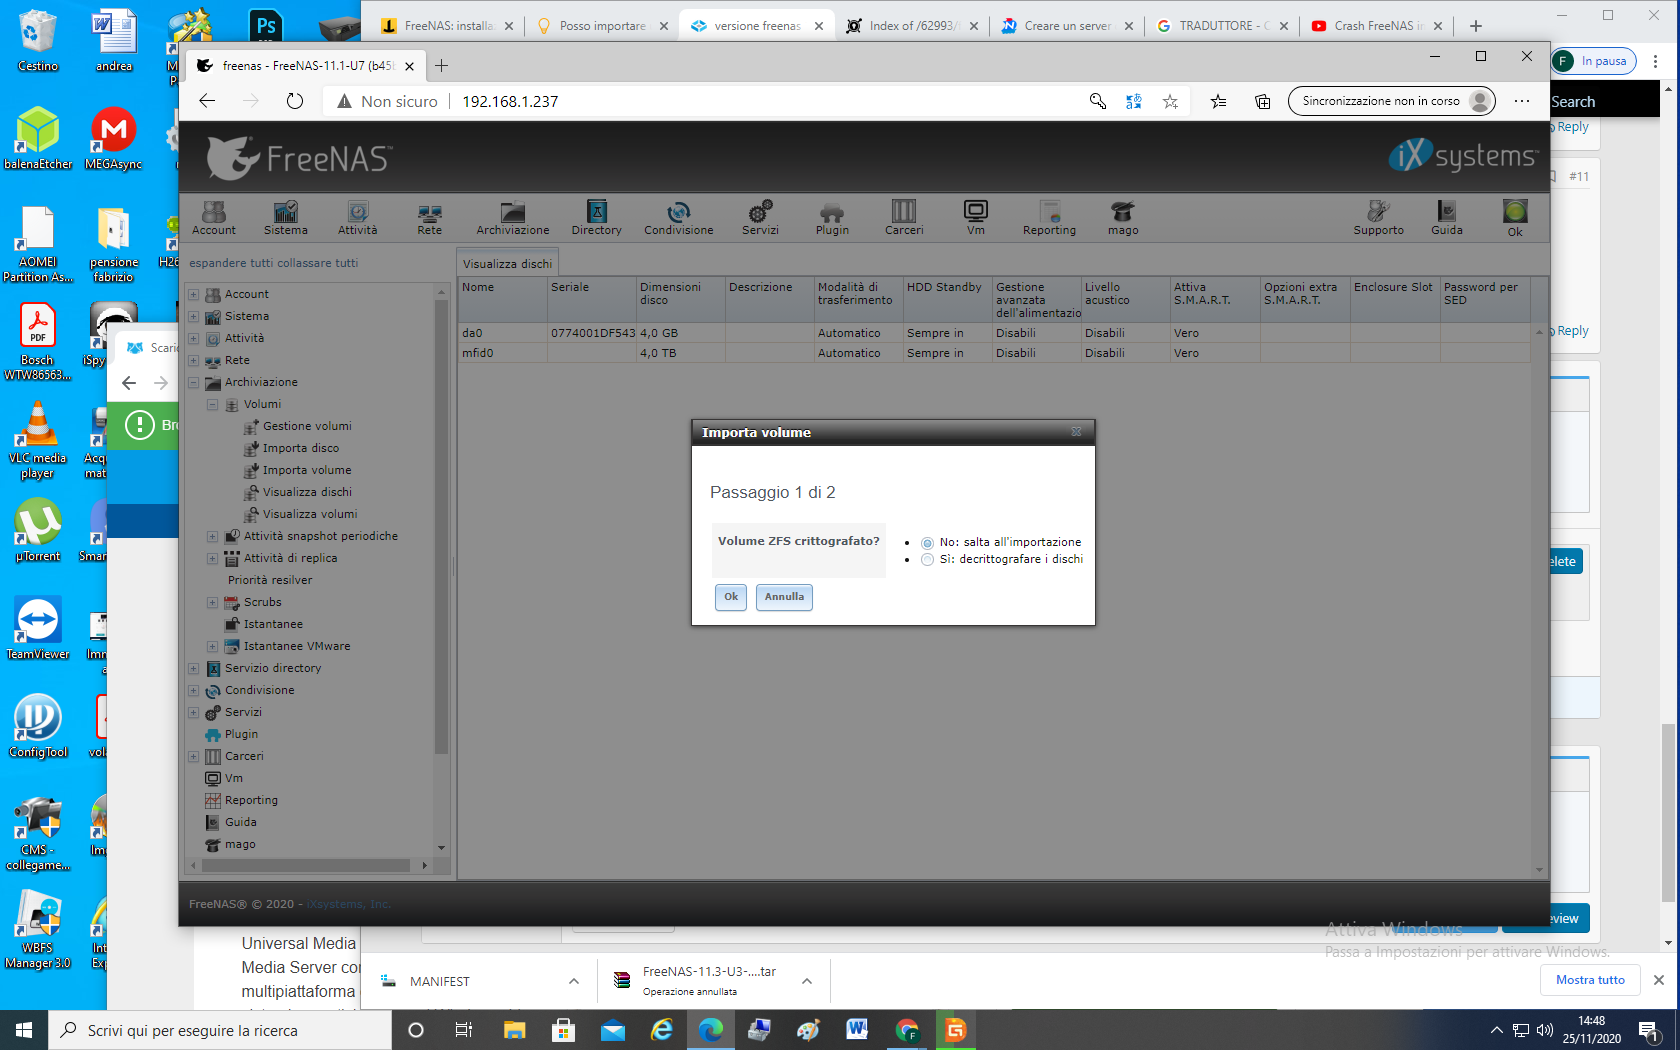Click the 192.168.1.237 address bar
Viewport: 1680px width, 1050px height.
510,102
